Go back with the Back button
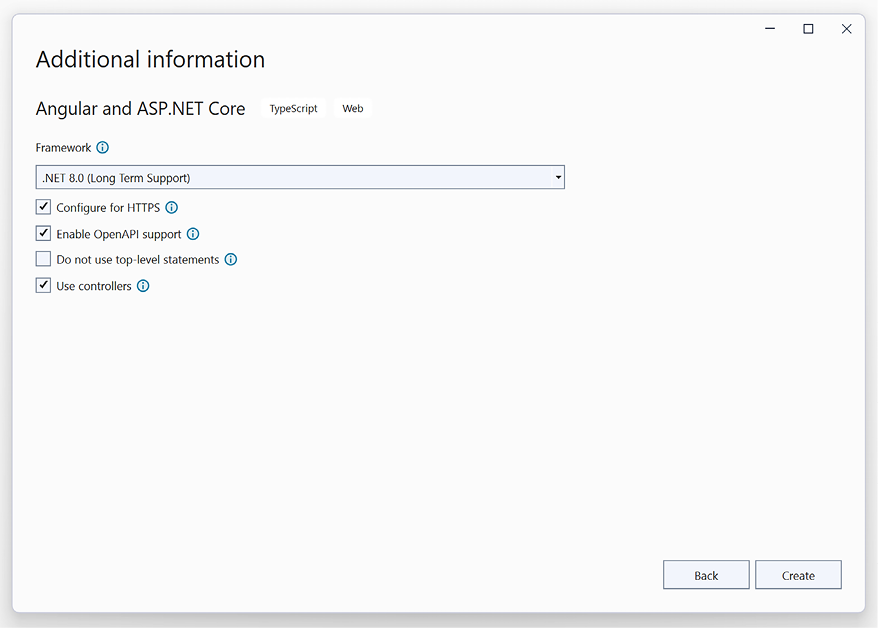 (706, 575)
